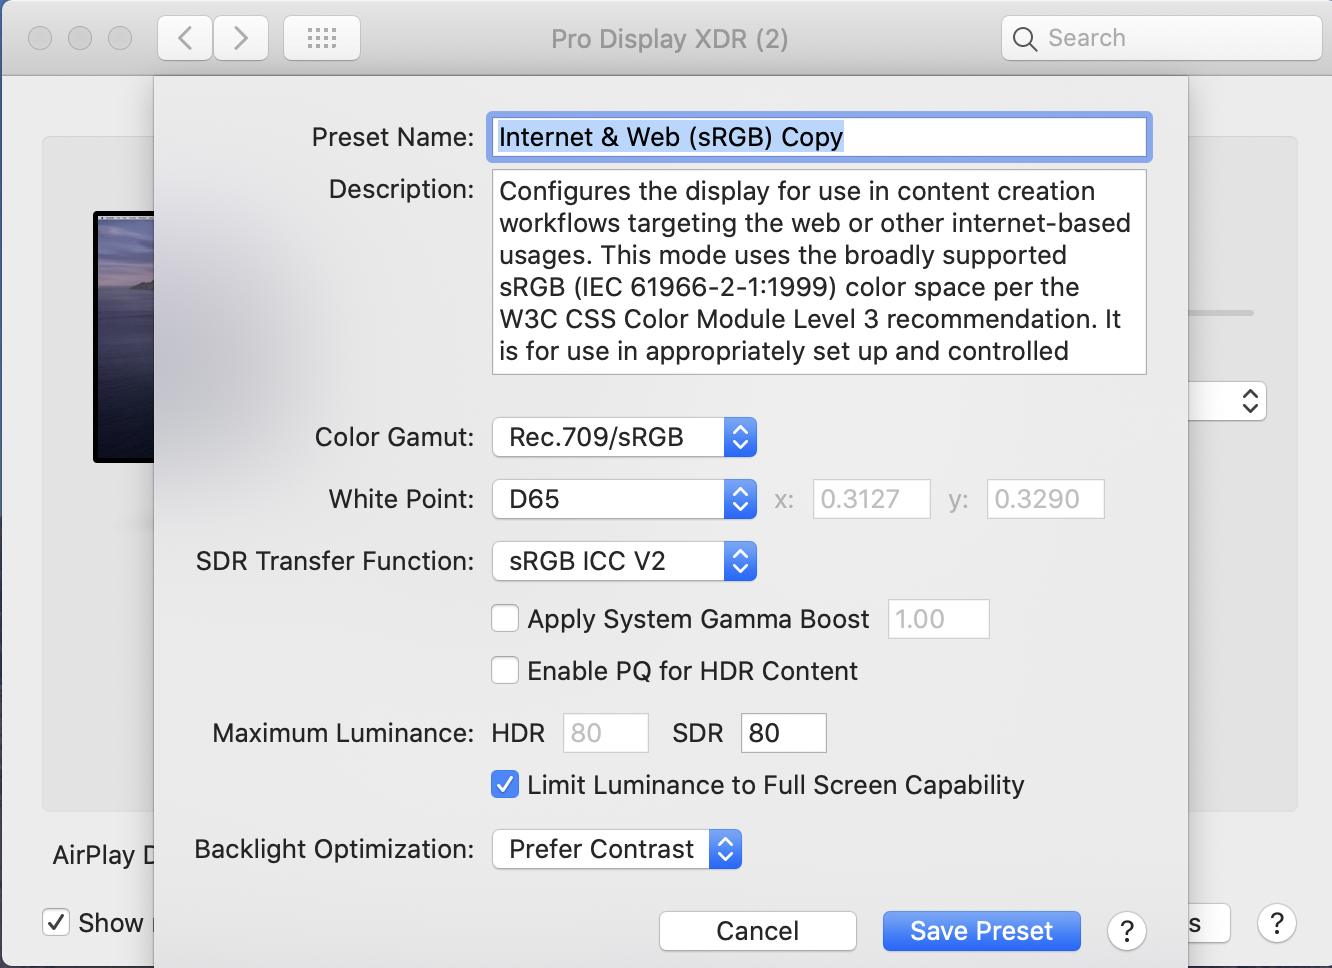Click the Preset Name label

tap(393, 137)
